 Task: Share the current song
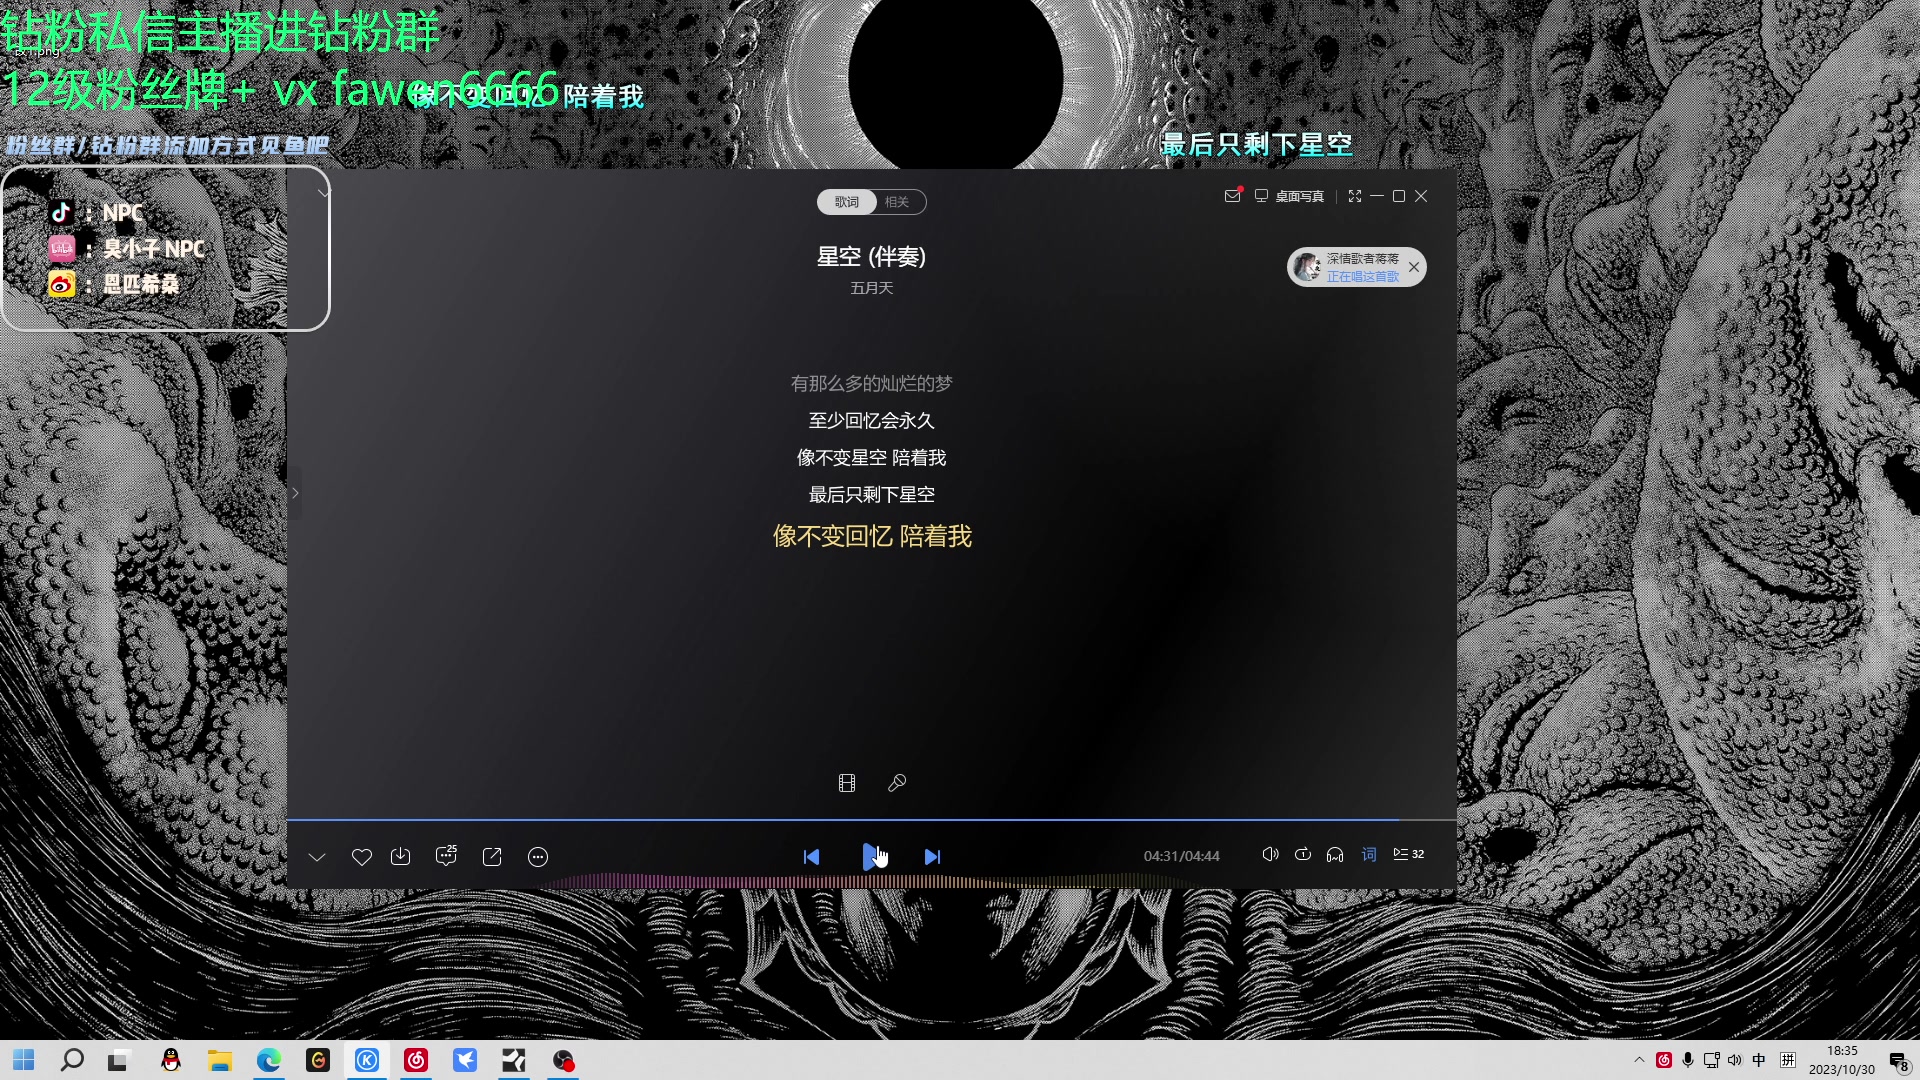(492, 857)
